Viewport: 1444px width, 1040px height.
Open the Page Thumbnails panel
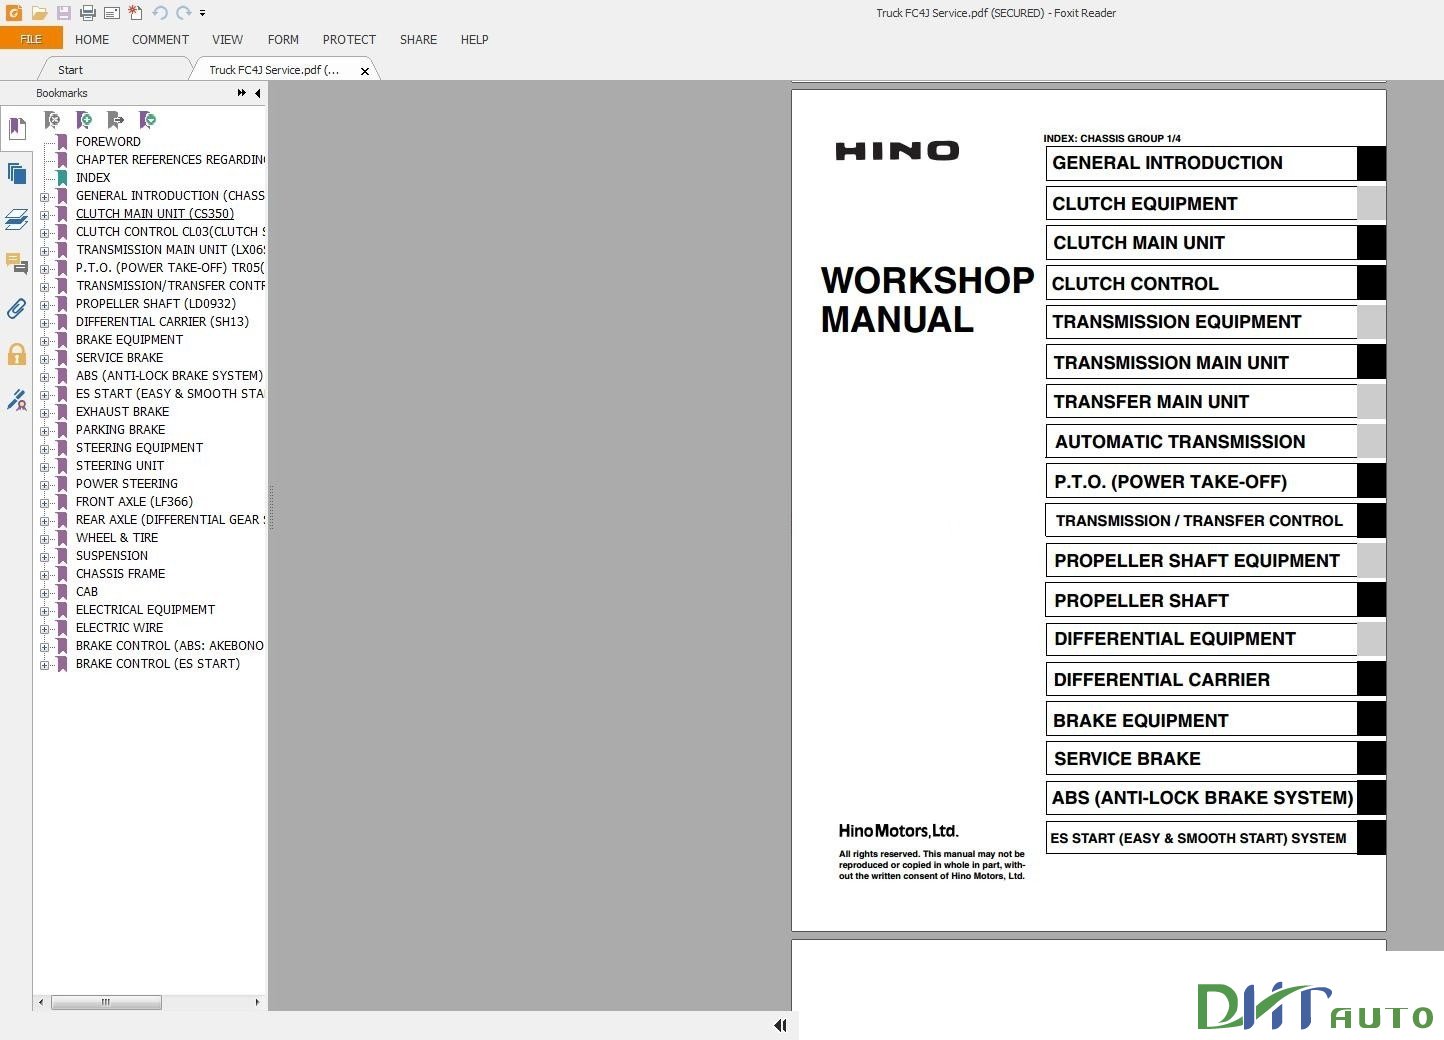[x=16, y=173]
